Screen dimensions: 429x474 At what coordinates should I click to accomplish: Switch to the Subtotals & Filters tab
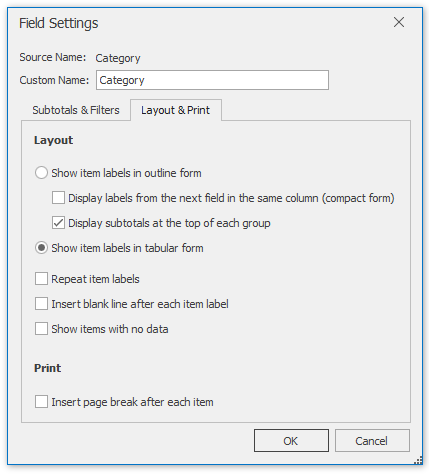(76, 110)
